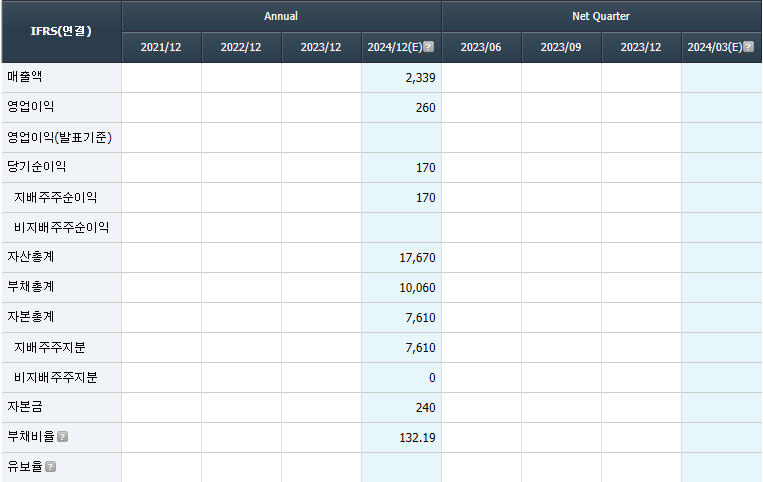This screenshot has height=482, width=763.
Task: Select the Net Quarter header tab
Action: 601,17
